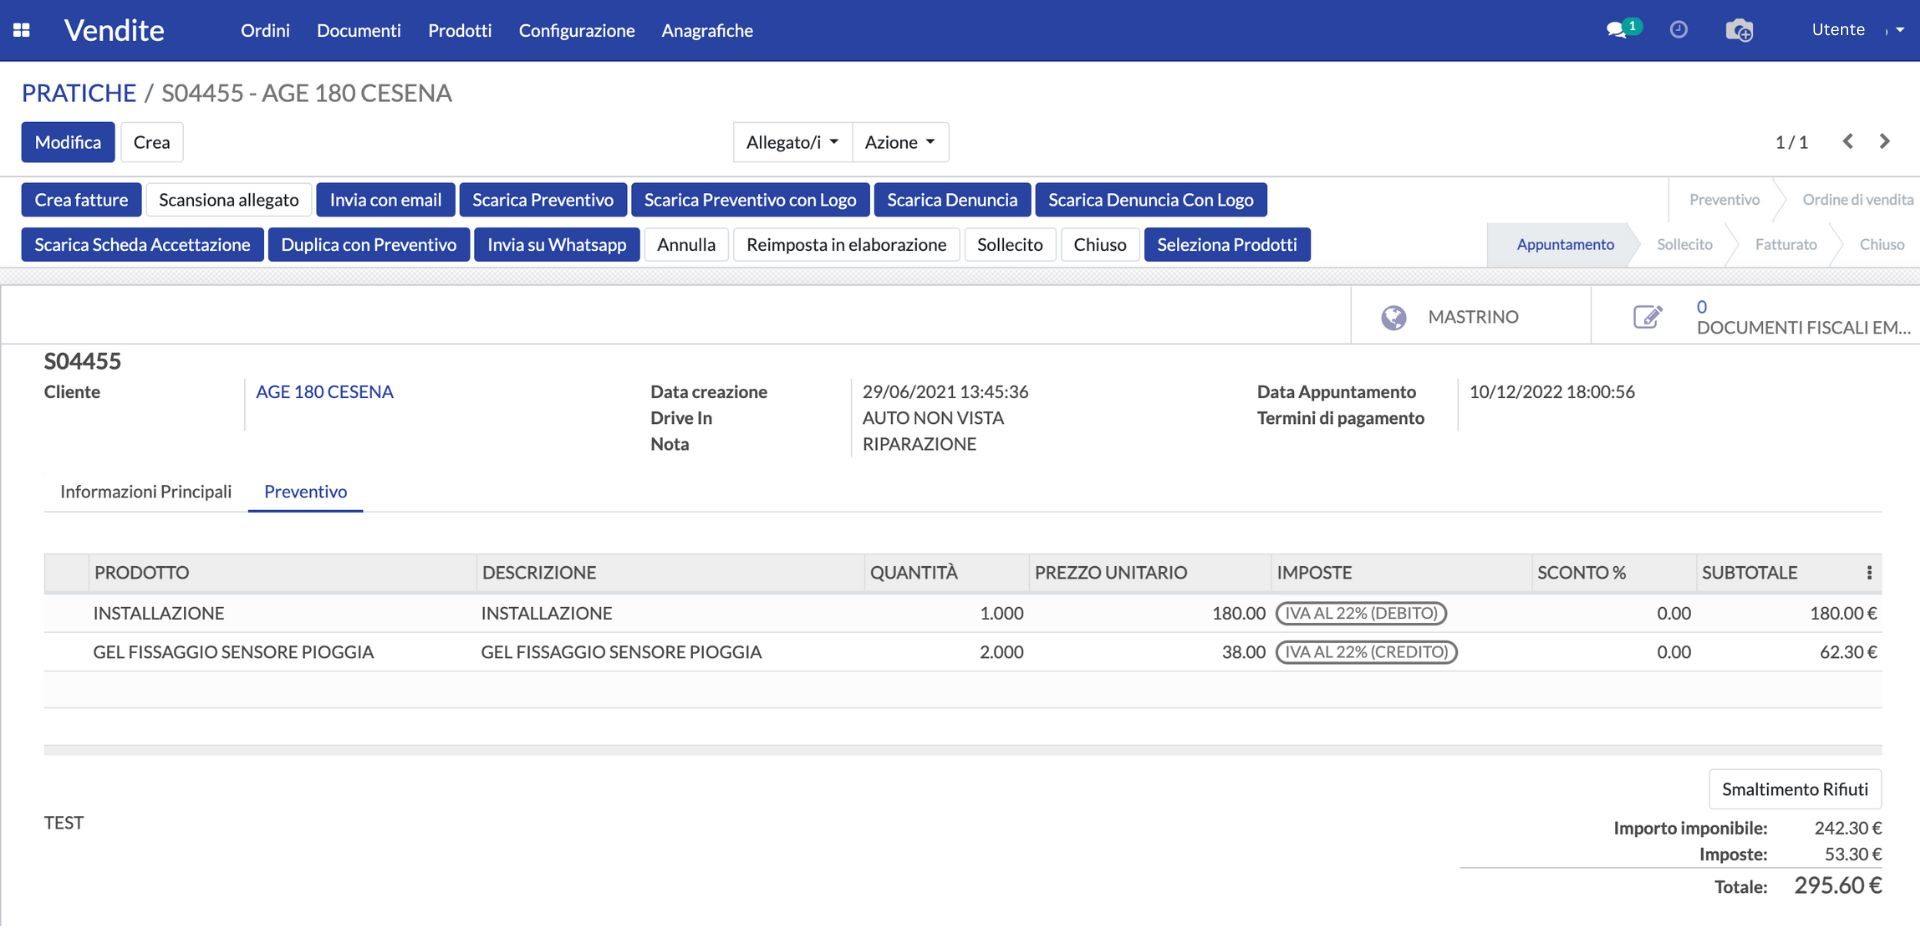
Task: Open the DOCUMENTI FISCALI EM... stat button
Action: click(x=1756, y=317)
